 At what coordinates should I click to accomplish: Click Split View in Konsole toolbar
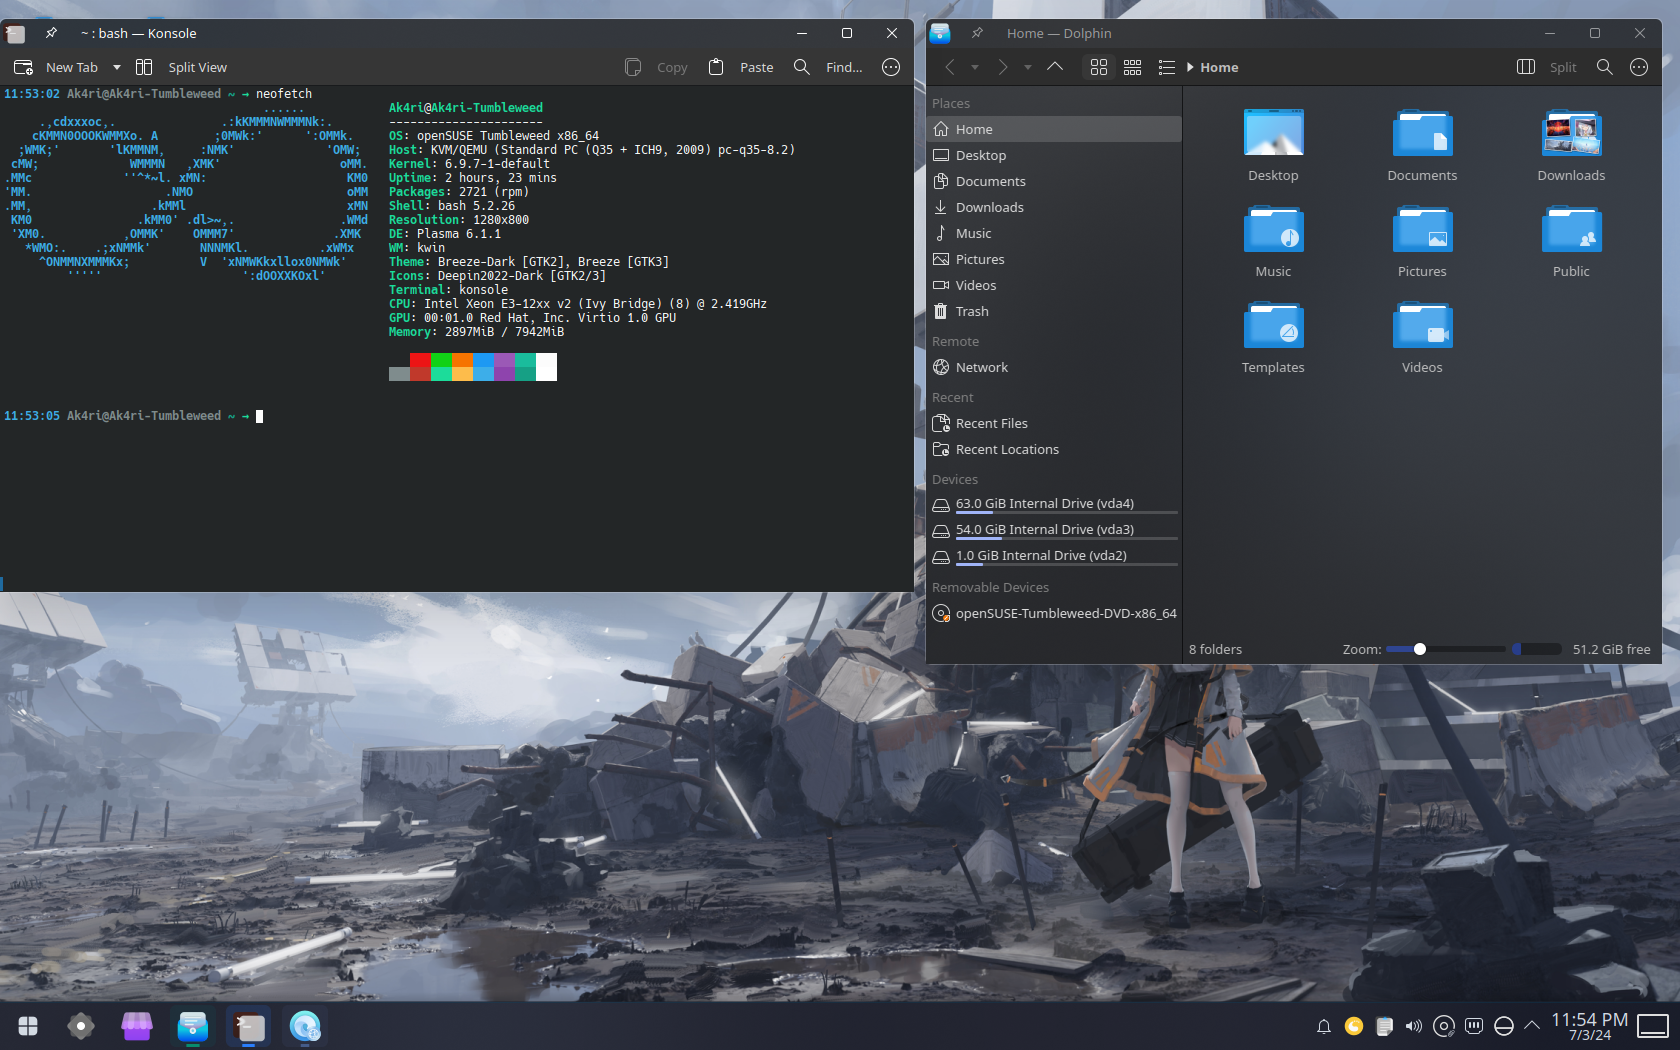pyautogui.click(x=182, y=67)
